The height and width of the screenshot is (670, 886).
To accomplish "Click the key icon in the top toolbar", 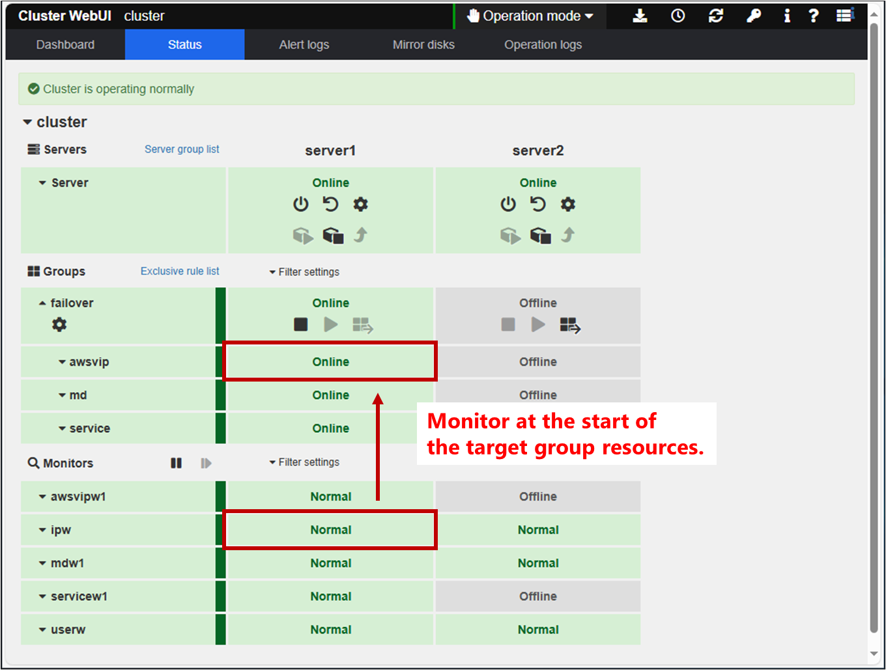I will tap(754, 15).
